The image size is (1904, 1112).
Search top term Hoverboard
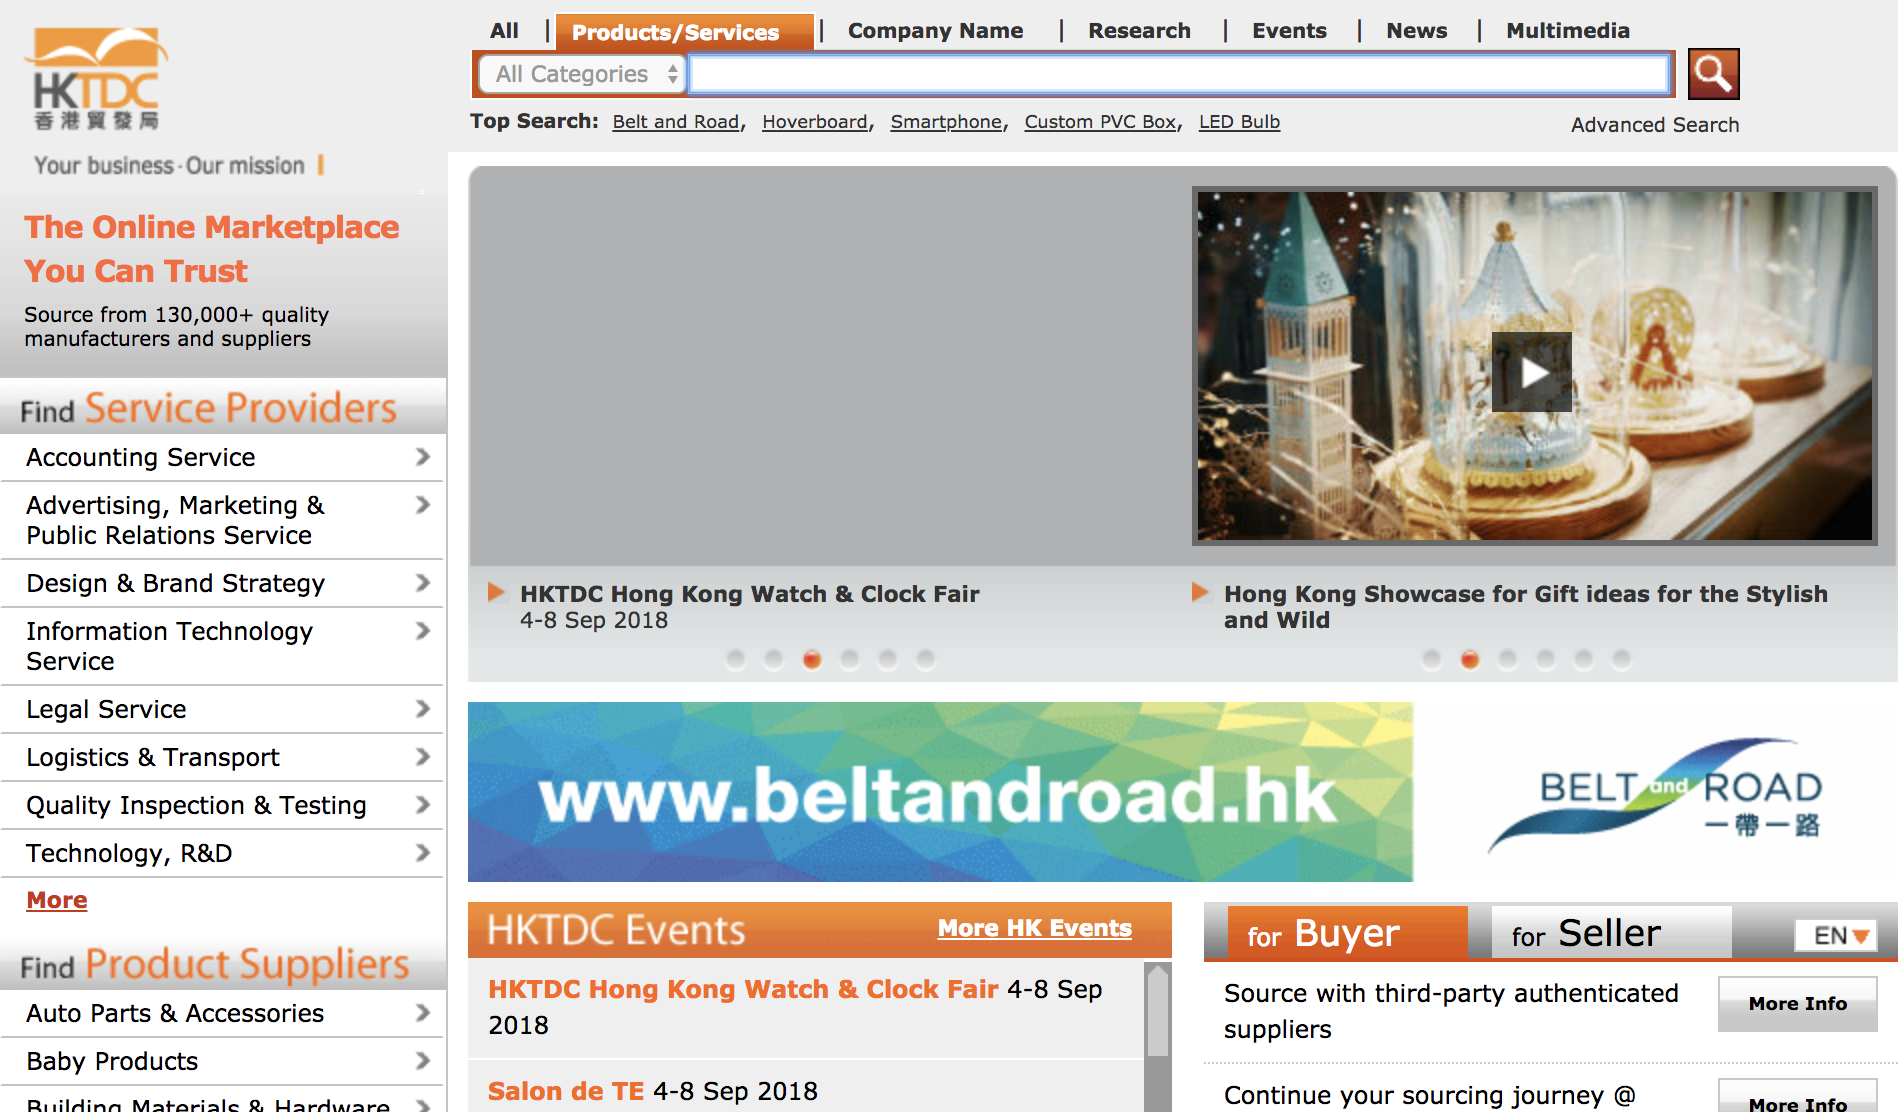tap(814, 122)
